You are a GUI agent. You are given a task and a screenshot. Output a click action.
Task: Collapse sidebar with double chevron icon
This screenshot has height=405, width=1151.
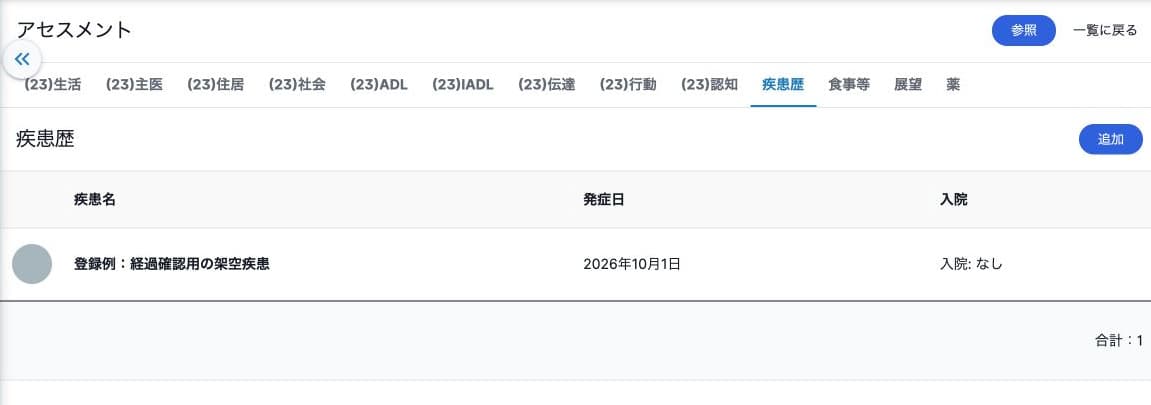pyautogui.click(x=22, y=59)
